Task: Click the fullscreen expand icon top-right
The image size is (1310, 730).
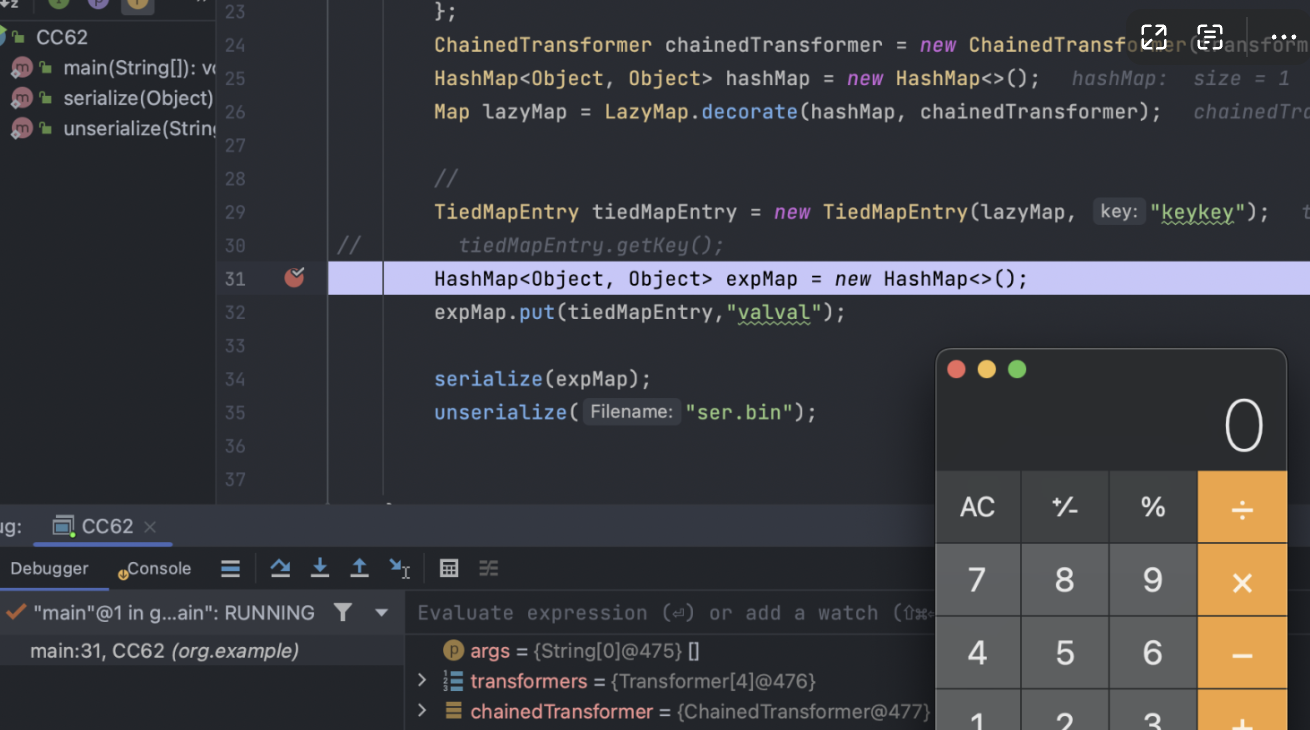Action: click(1153, 37)
